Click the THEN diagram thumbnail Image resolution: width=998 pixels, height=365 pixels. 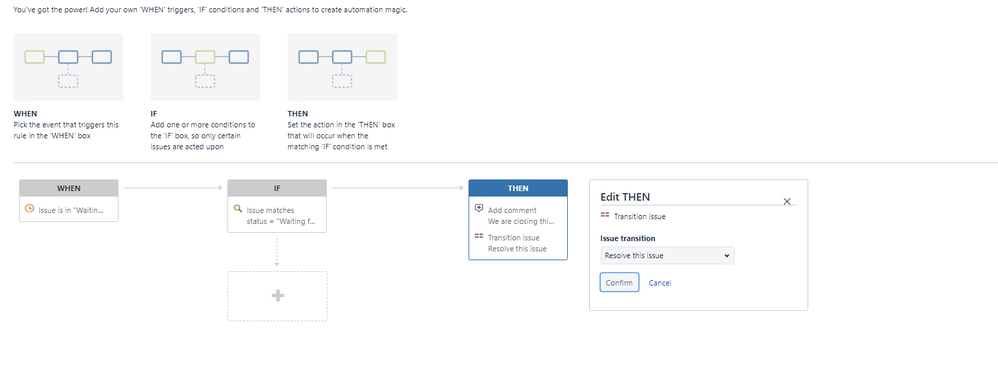coord(342,67)
